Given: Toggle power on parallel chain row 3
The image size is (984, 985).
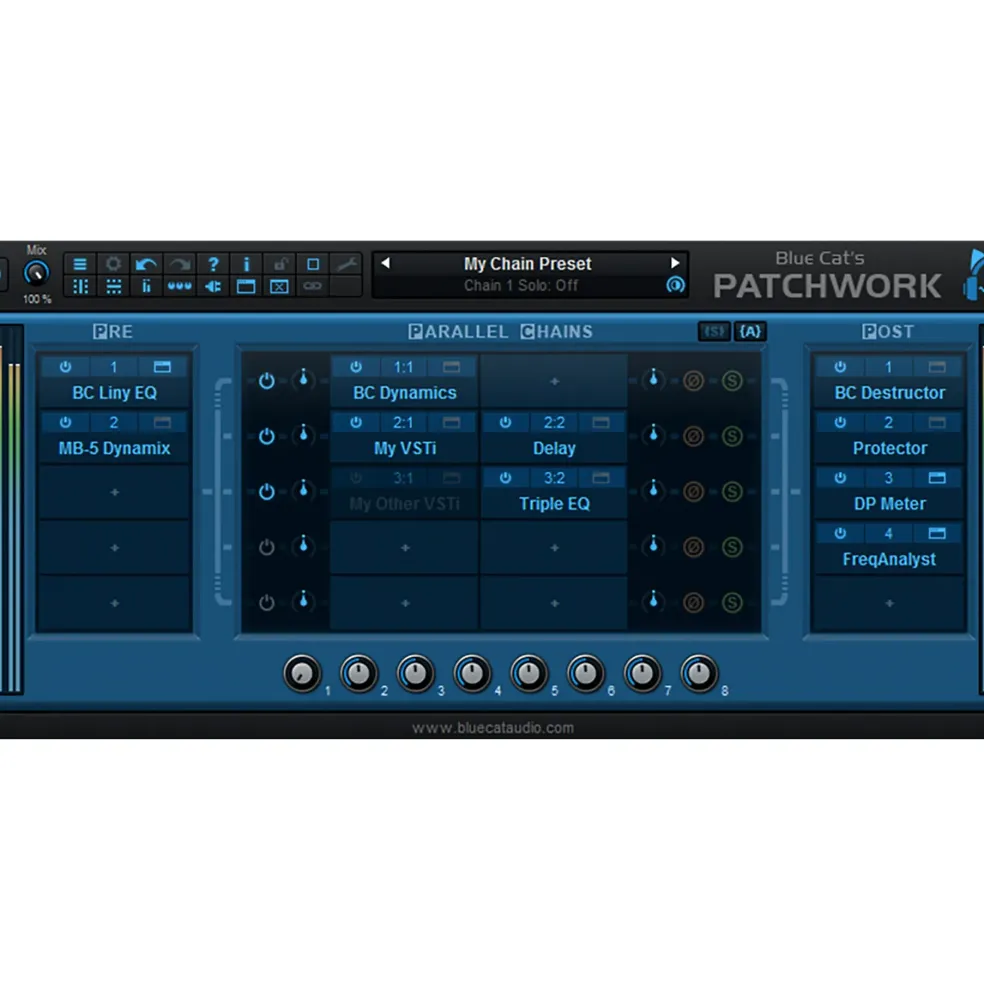Looking at the screenshot, I should [266, 491].
